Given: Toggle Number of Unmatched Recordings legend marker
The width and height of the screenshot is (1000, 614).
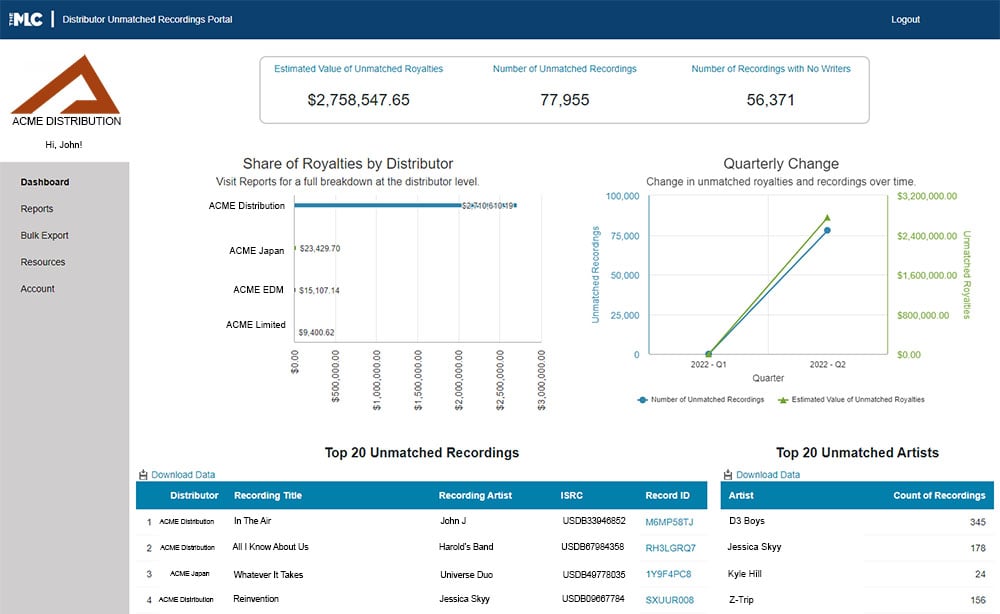Looking at the screenshot, I should [643, 399].
